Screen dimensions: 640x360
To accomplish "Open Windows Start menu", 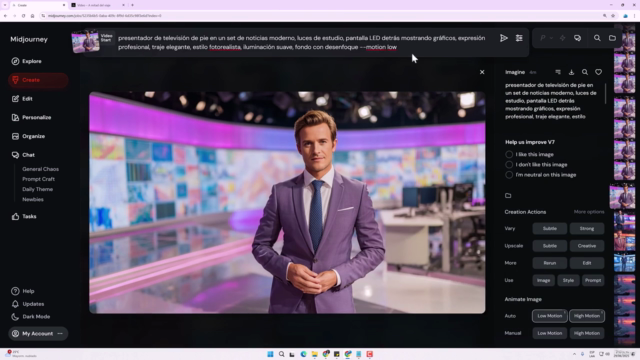I will tap(270, 354).
